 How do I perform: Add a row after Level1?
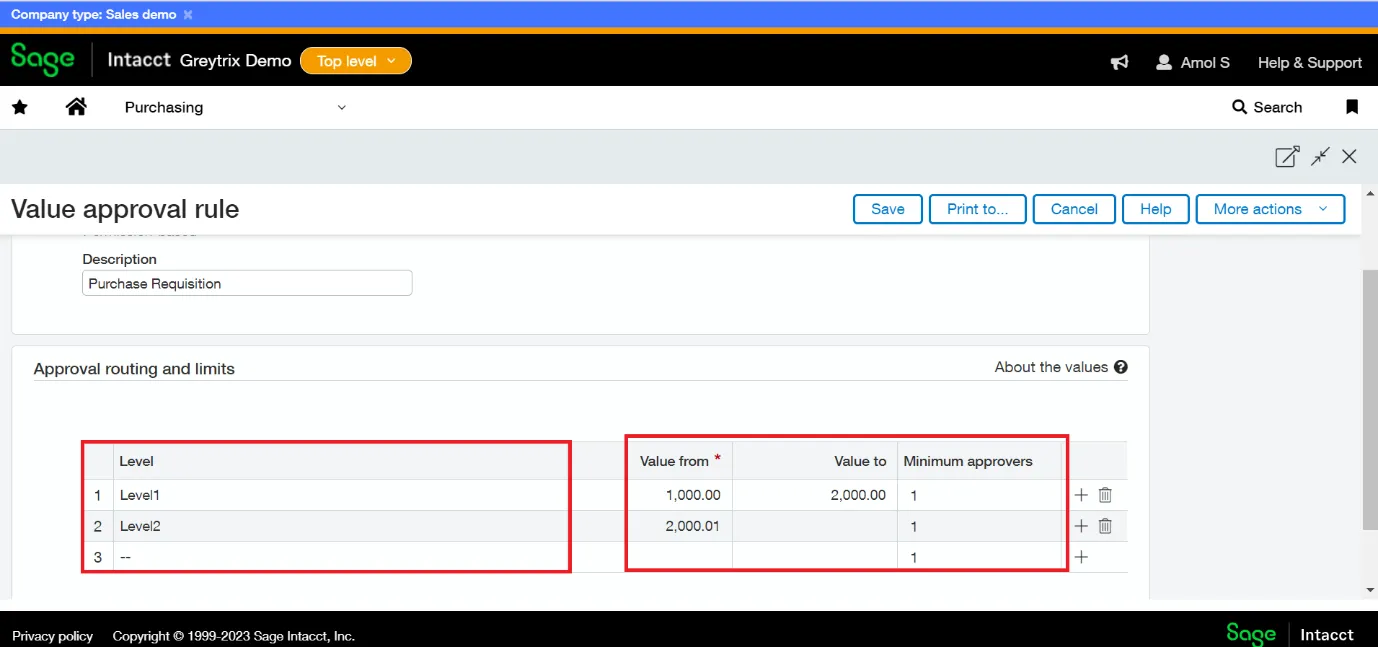coord(1081,495)
